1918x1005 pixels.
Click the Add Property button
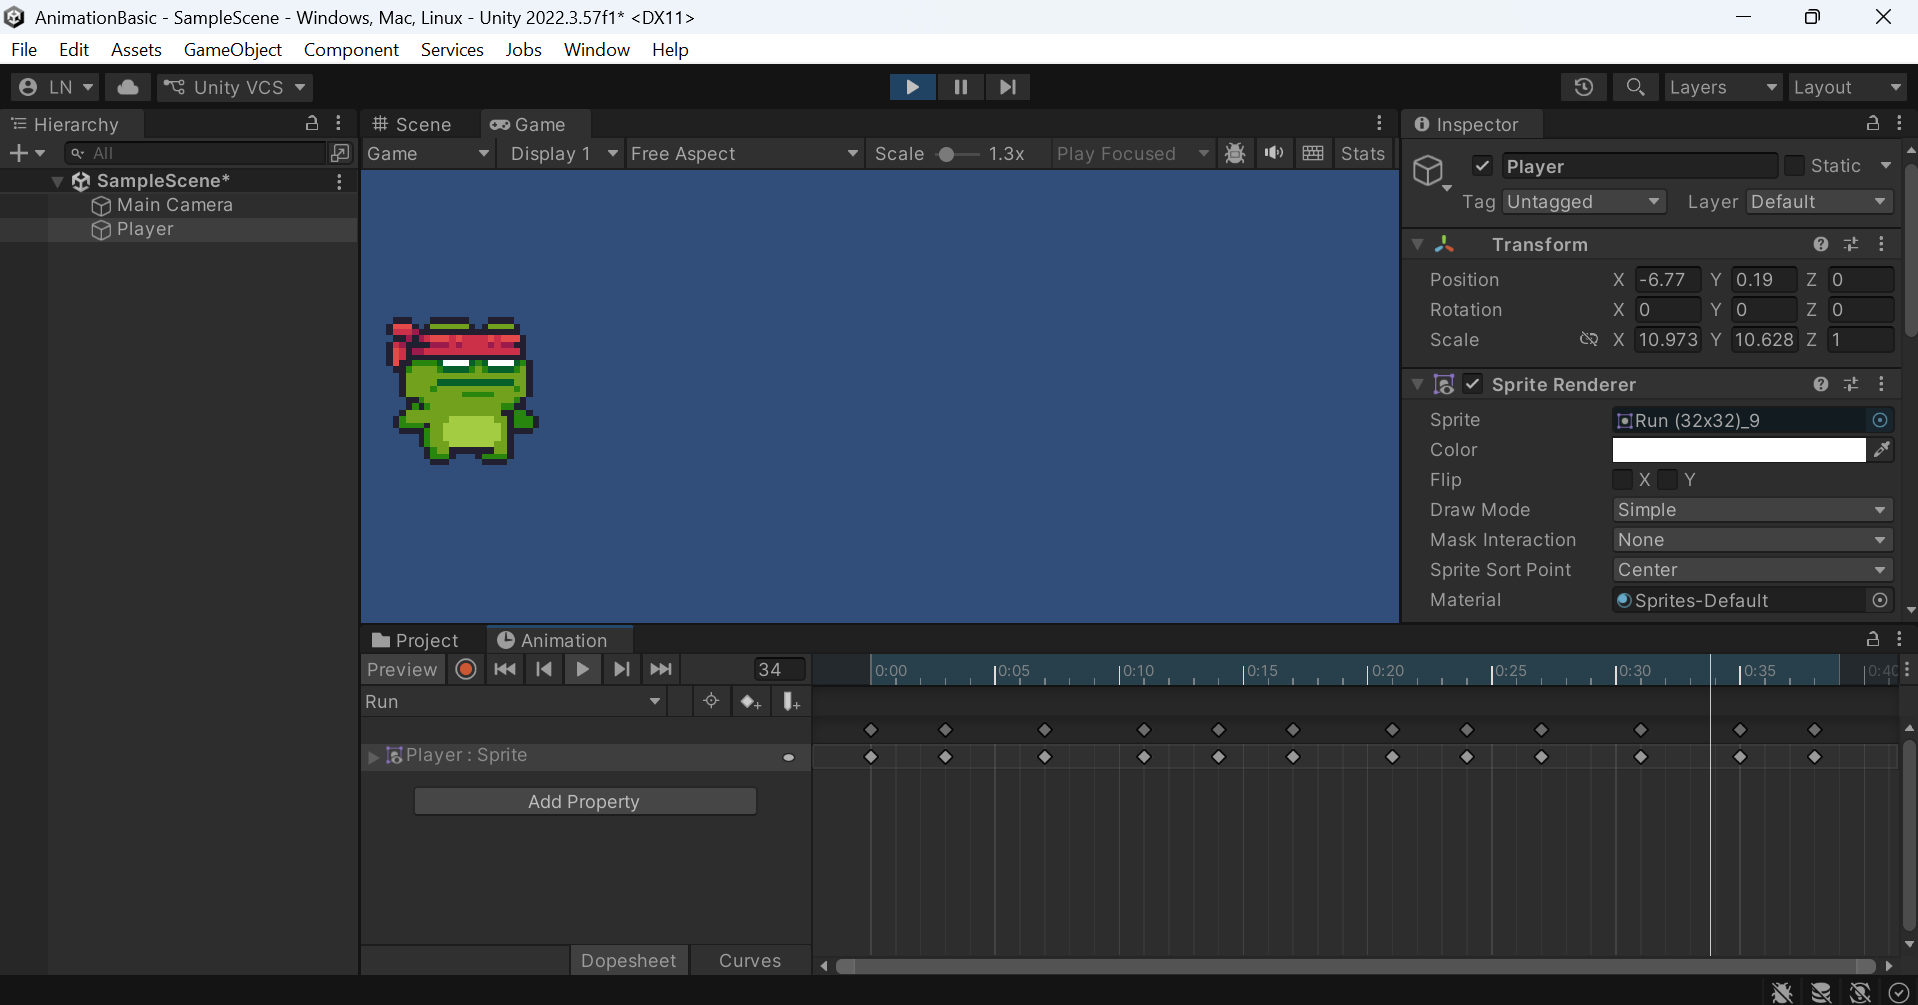click(585, 801)
